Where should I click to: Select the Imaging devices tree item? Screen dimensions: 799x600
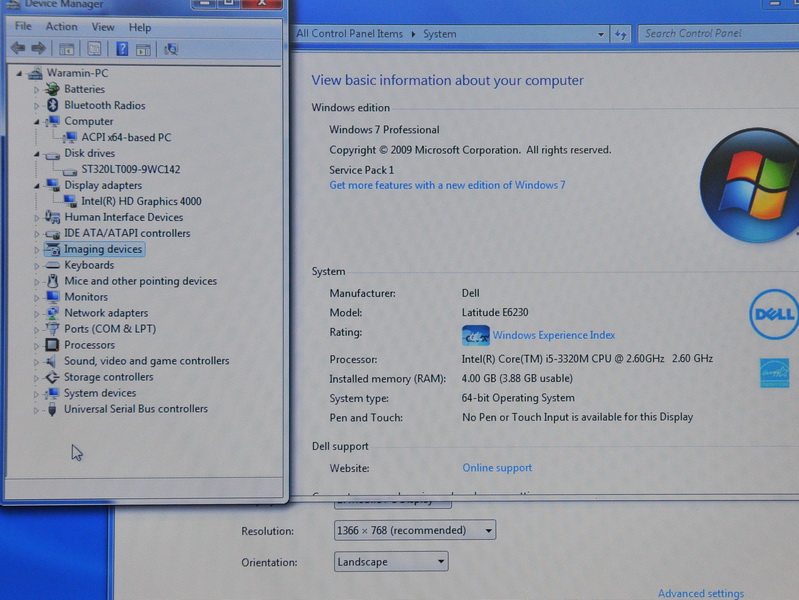(x=103, y=249)
